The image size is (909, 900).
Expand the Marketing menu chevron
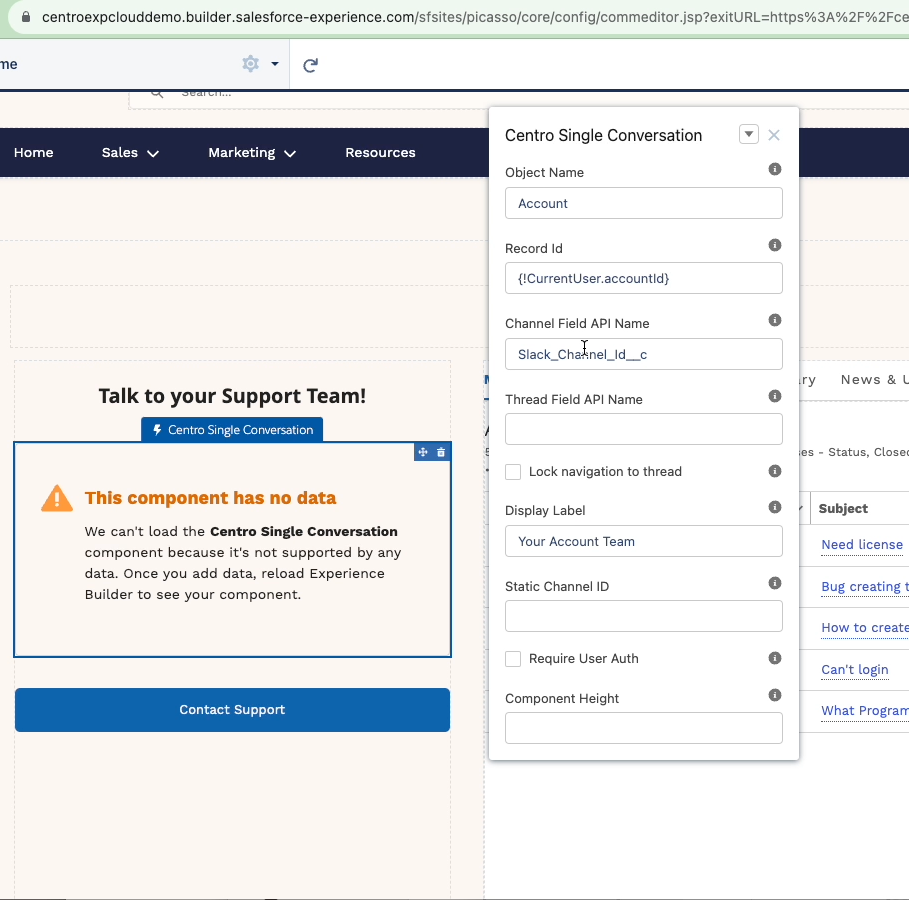[x=290, y=154]
